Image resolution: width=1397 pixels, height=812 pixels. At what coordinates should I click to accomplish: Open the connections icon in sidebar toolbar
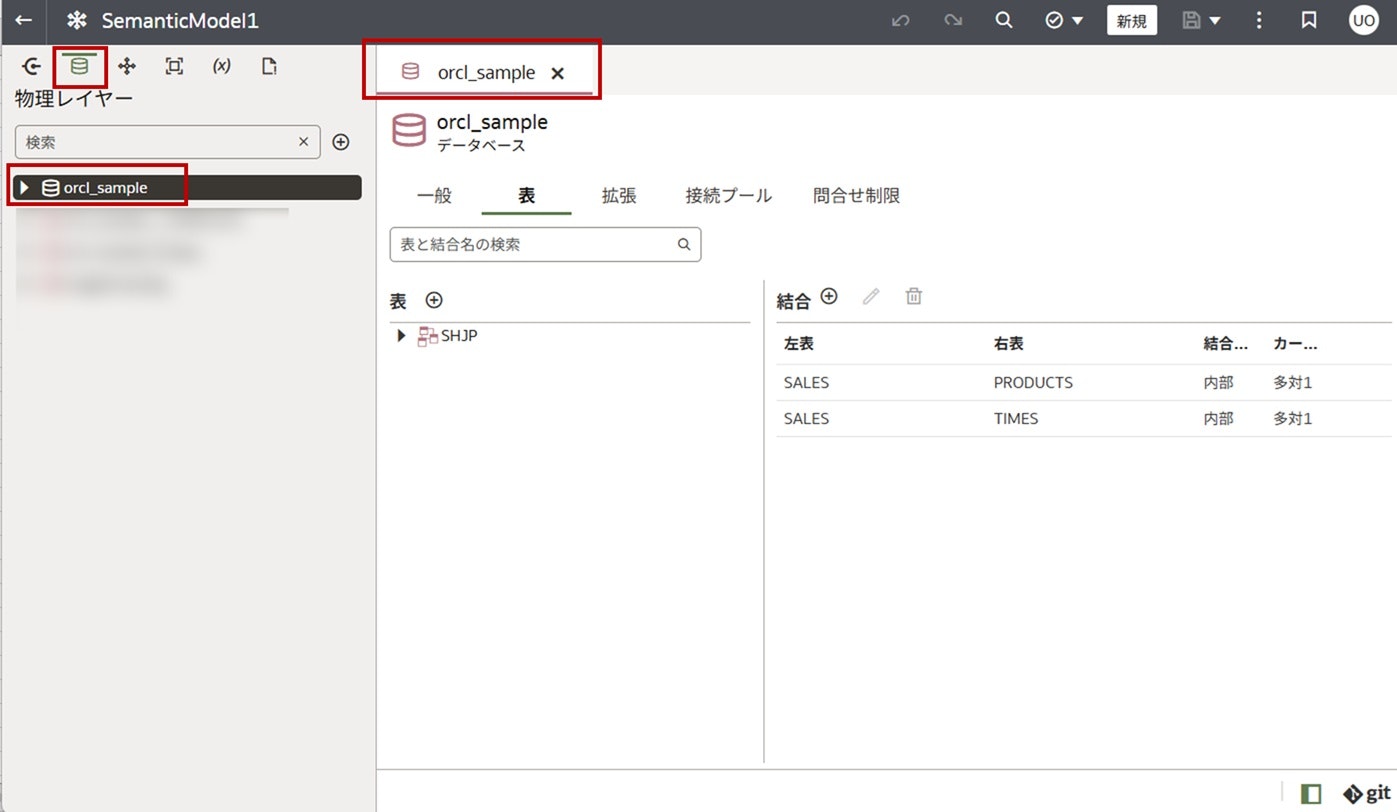(32, 66)
